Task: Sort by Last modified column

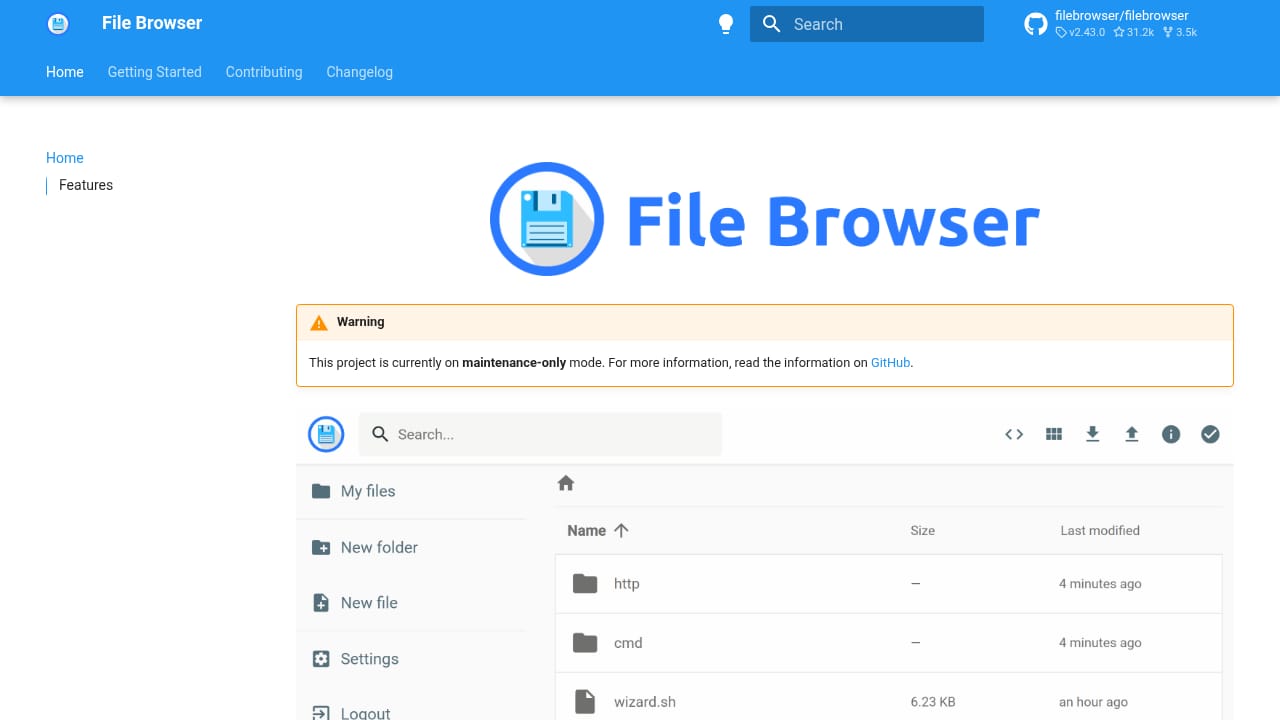Action: (1100, 531)
